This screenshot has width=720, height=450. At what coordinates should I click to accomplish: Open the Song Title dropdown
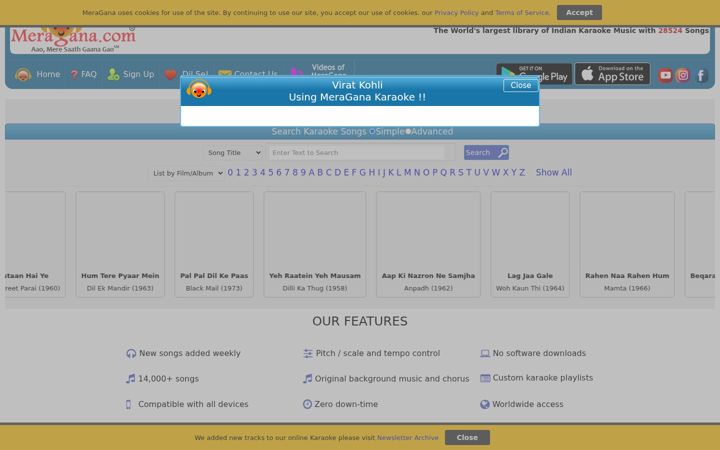click(x=234, y=152)
